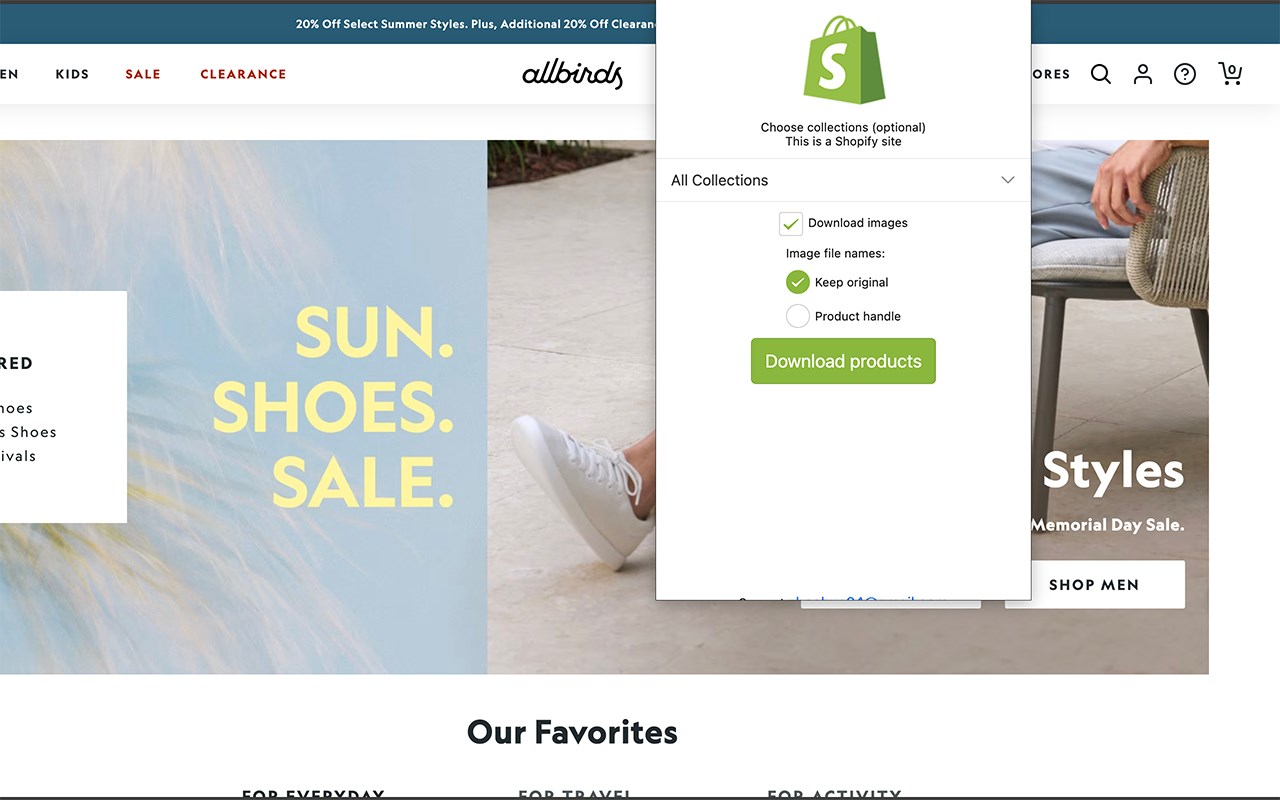Click the Our Favorites heading
Screen dimensions: 1280x800
(572, 732)
